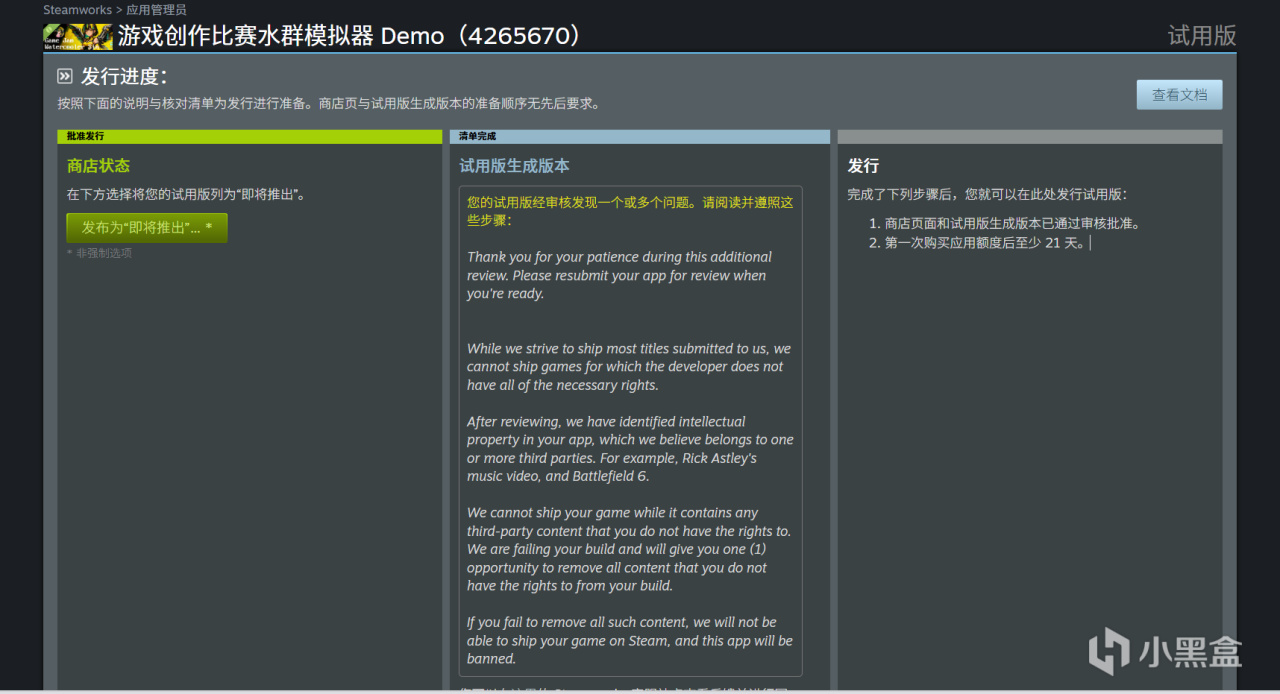Click the paragraph starting 'Thank you for your patience'
Image resolution: width=1280 pixels, height=694 pixels.
619,275
